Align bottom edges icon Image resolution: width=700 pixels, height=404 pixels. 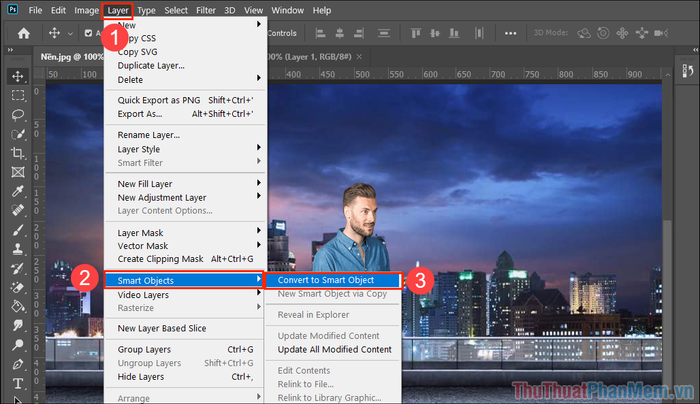tap(454, 33)
